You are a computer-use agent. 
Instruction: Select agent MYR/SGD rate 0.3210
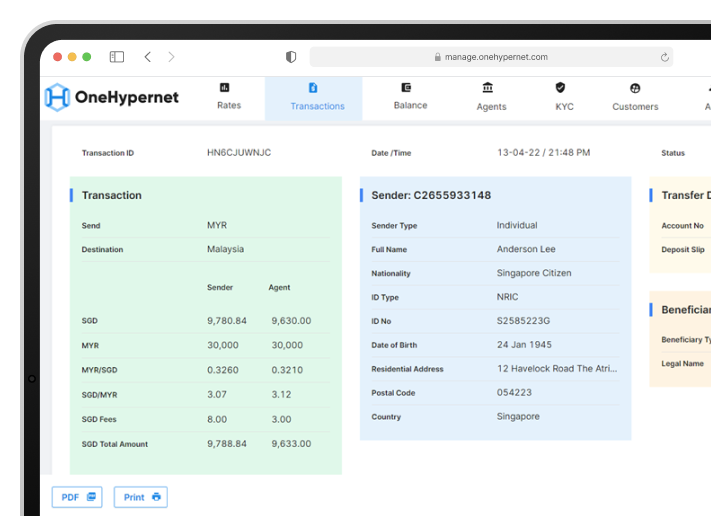click(x=287, y=370)
